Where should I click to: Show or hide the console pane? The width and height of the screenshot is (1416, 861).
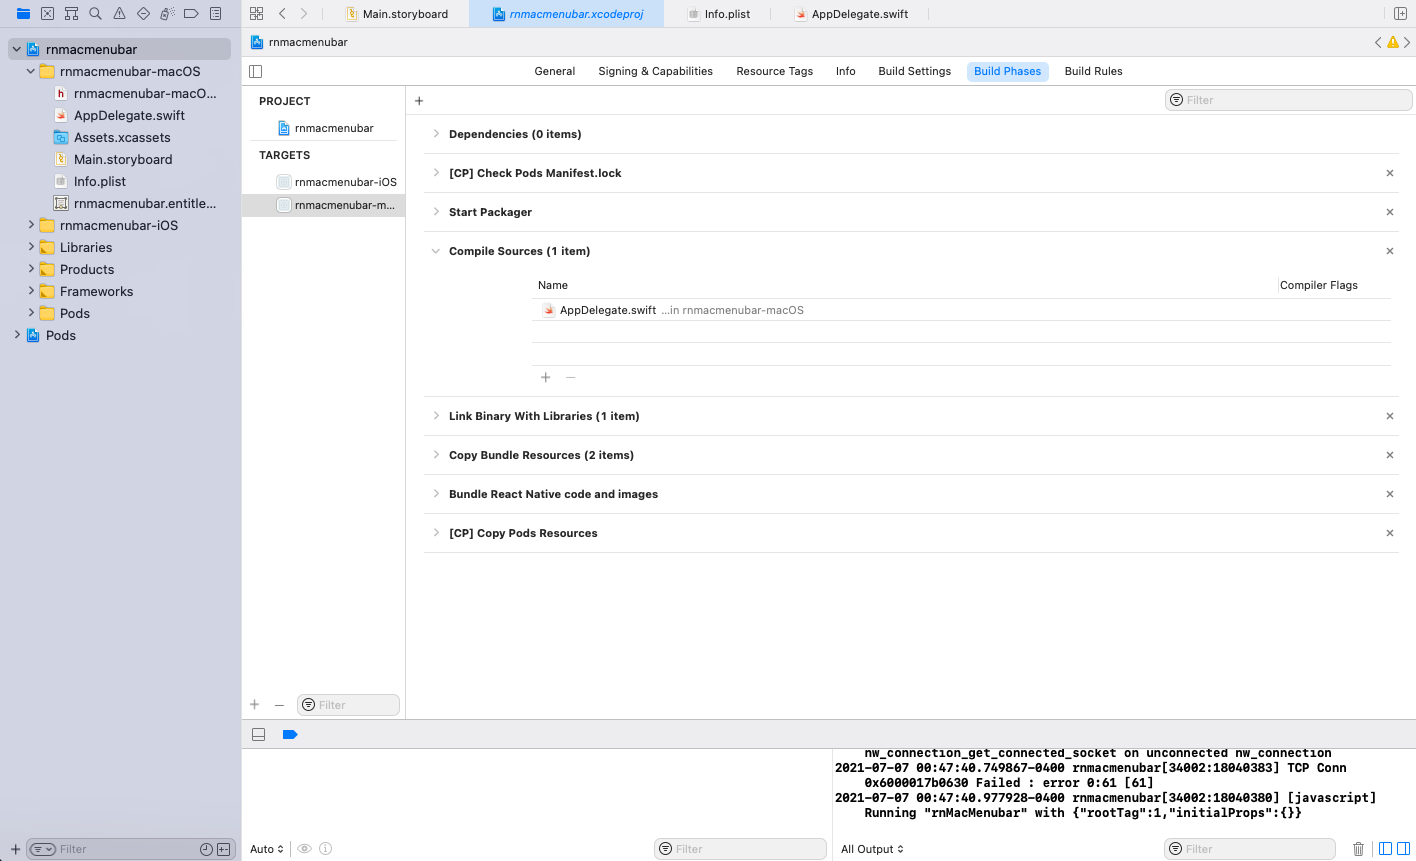tap(1403, 849)
